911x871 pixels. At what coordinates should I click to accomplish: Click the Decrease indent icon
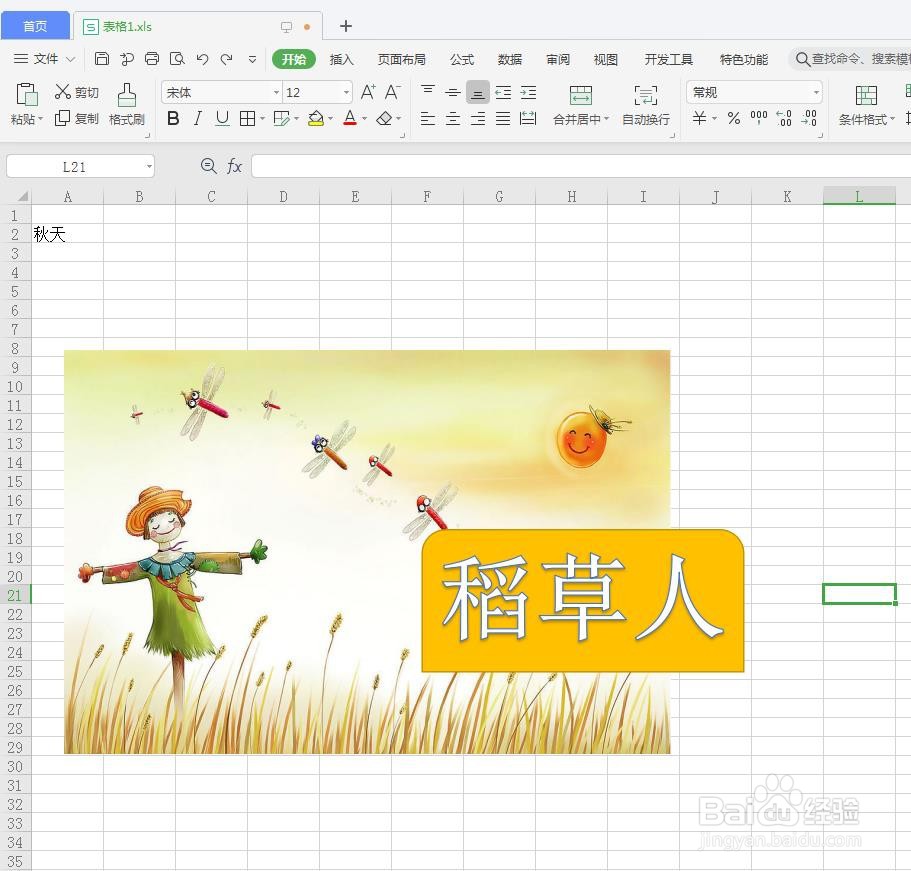point(503,92)
